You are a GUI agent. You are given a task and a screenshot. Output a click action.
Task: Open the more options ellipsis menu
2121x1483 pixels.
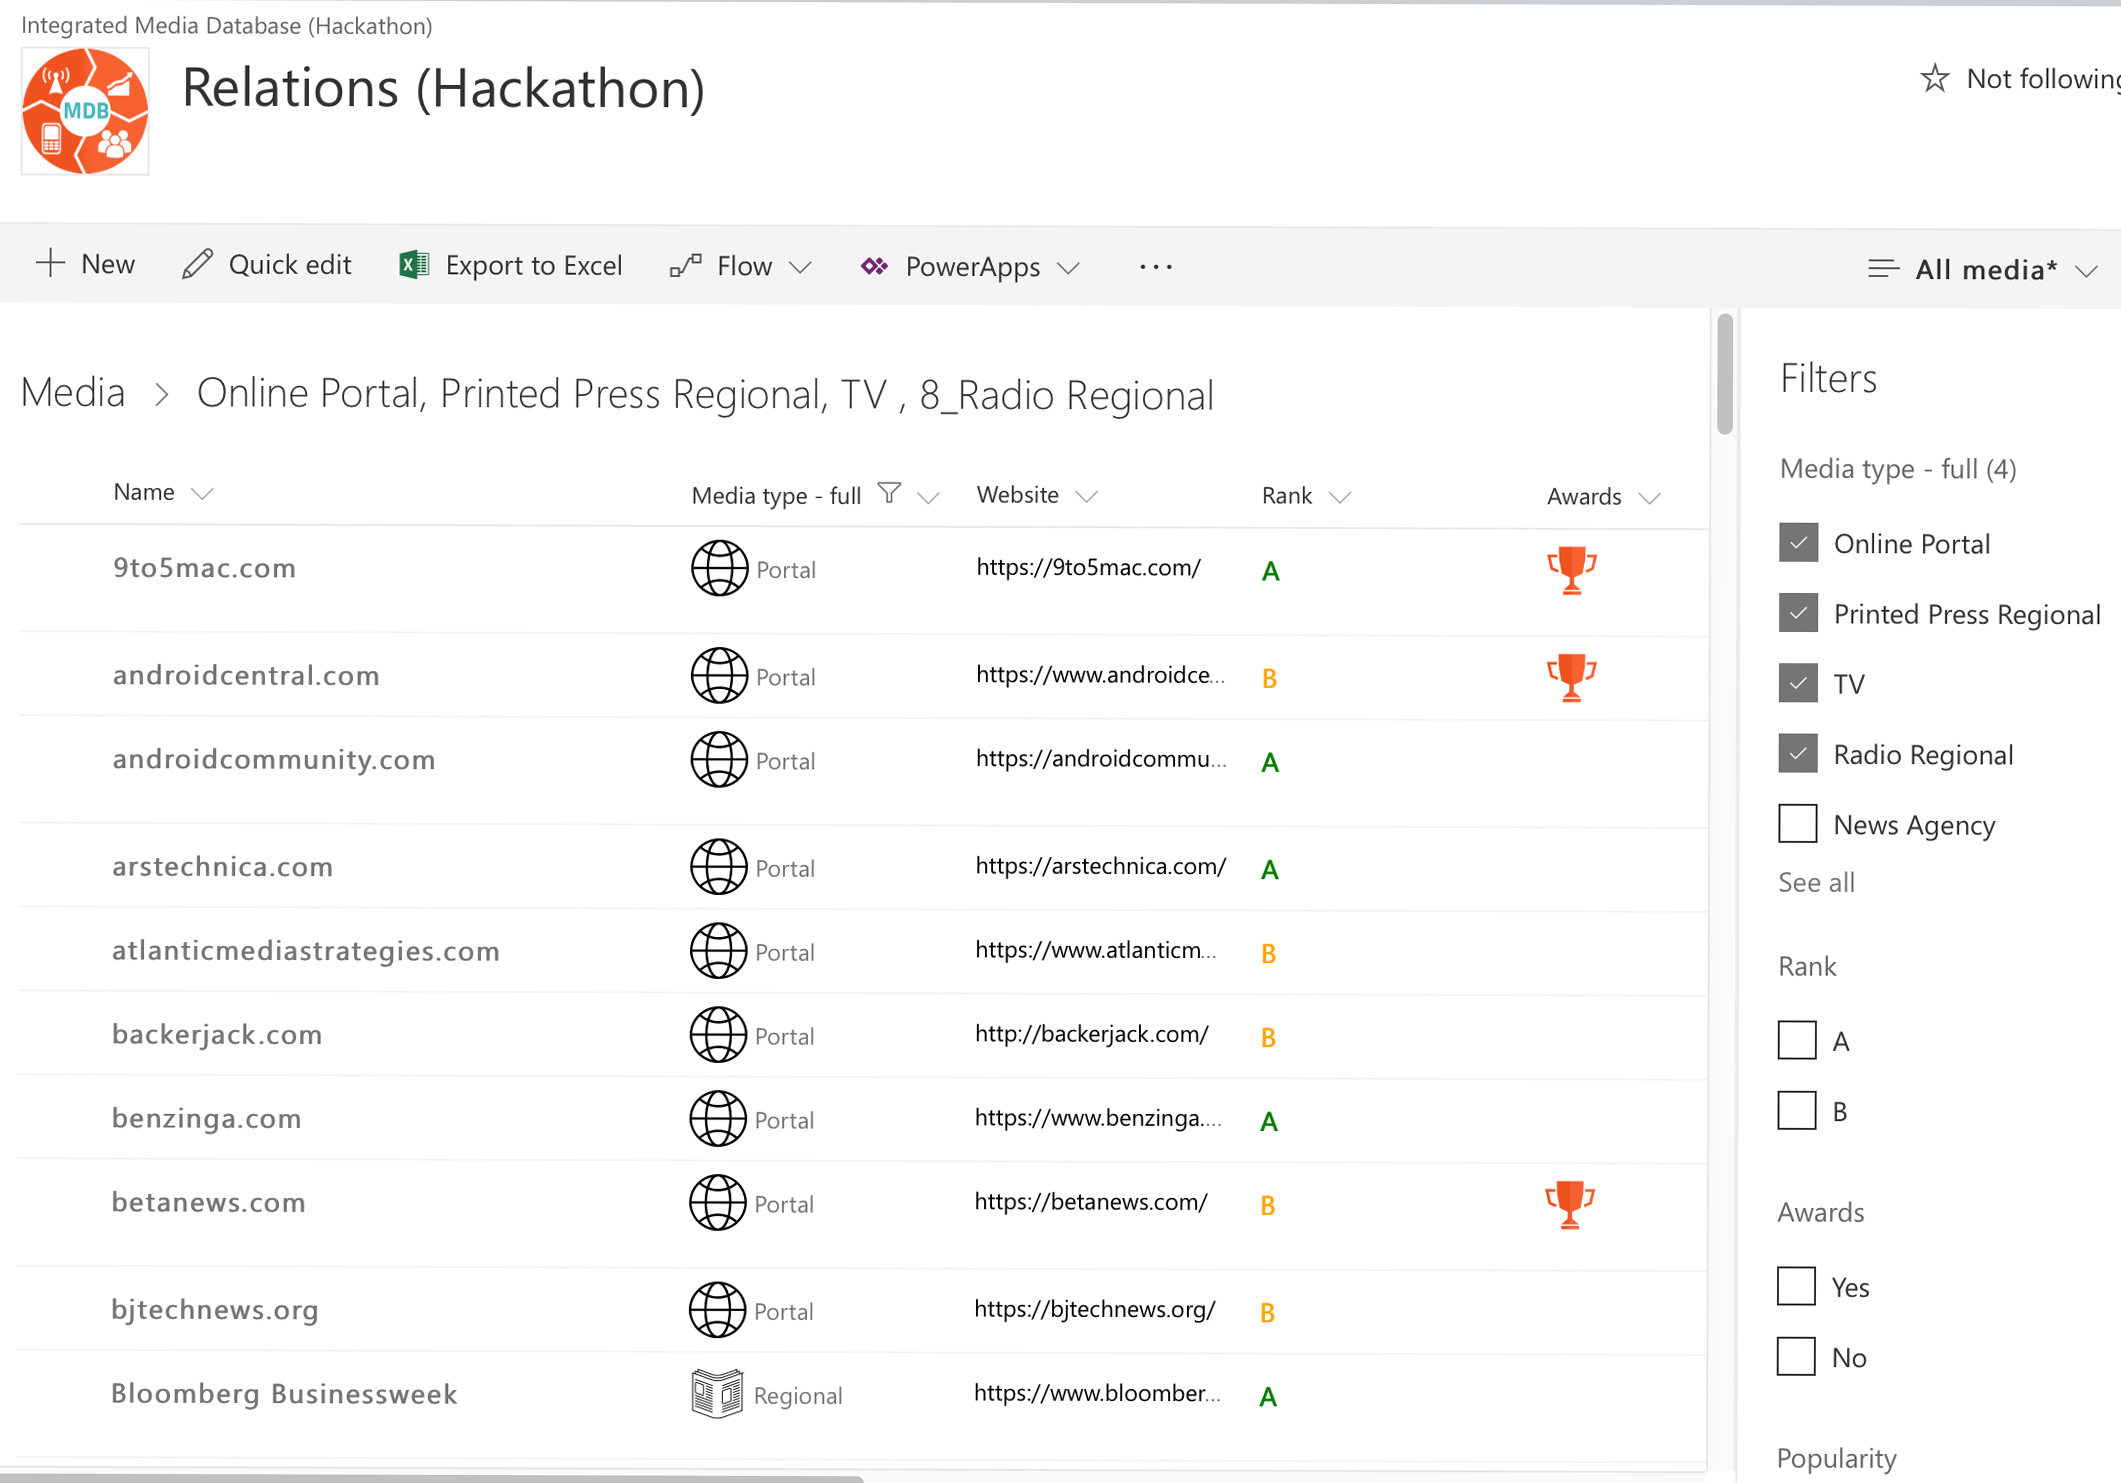(1155, 266)
